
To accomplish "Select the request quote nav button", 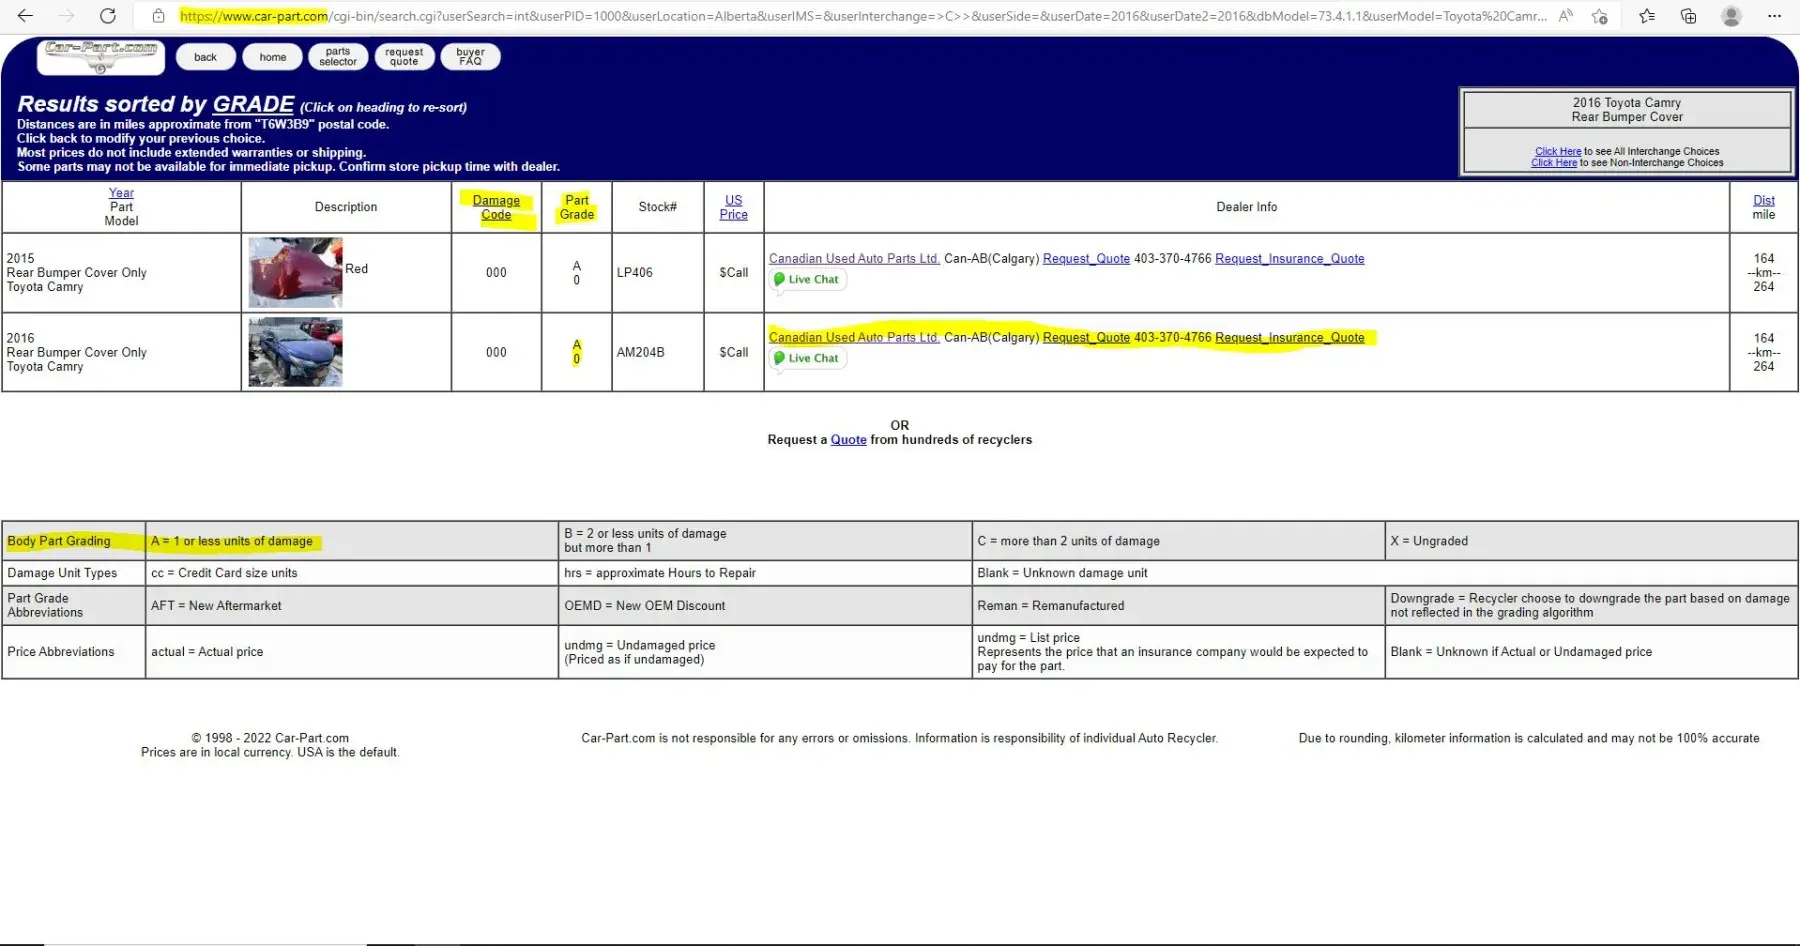I will pos(404,57).
